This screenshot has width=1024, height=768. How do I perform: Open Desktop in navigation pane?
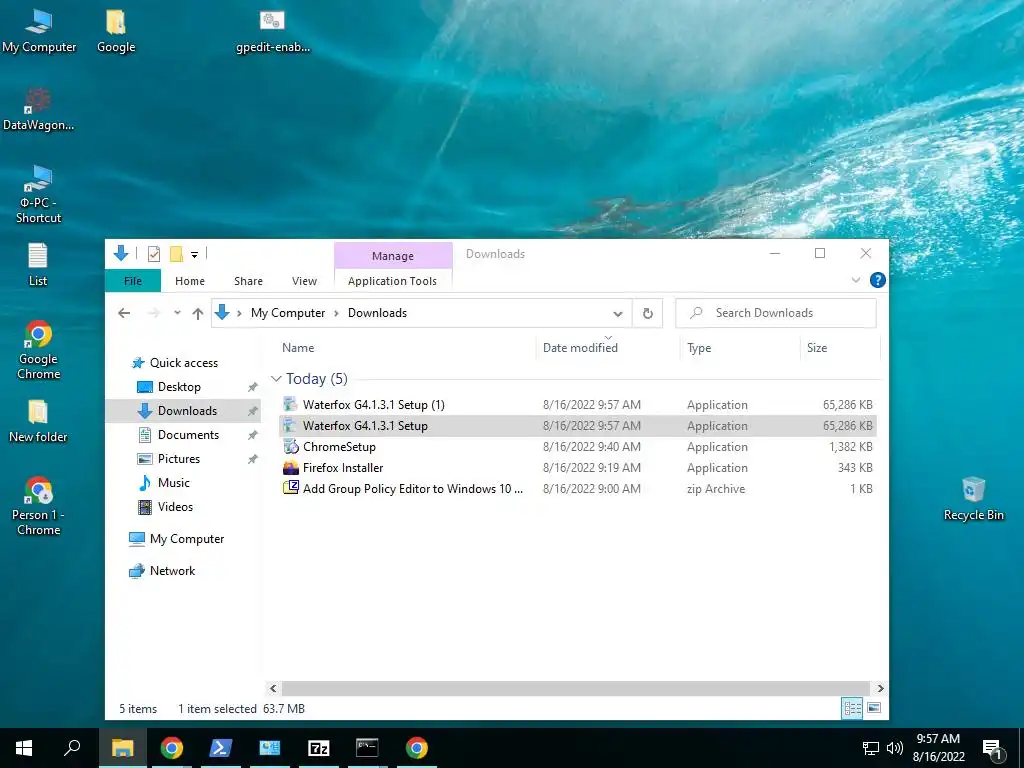point(179,387)
